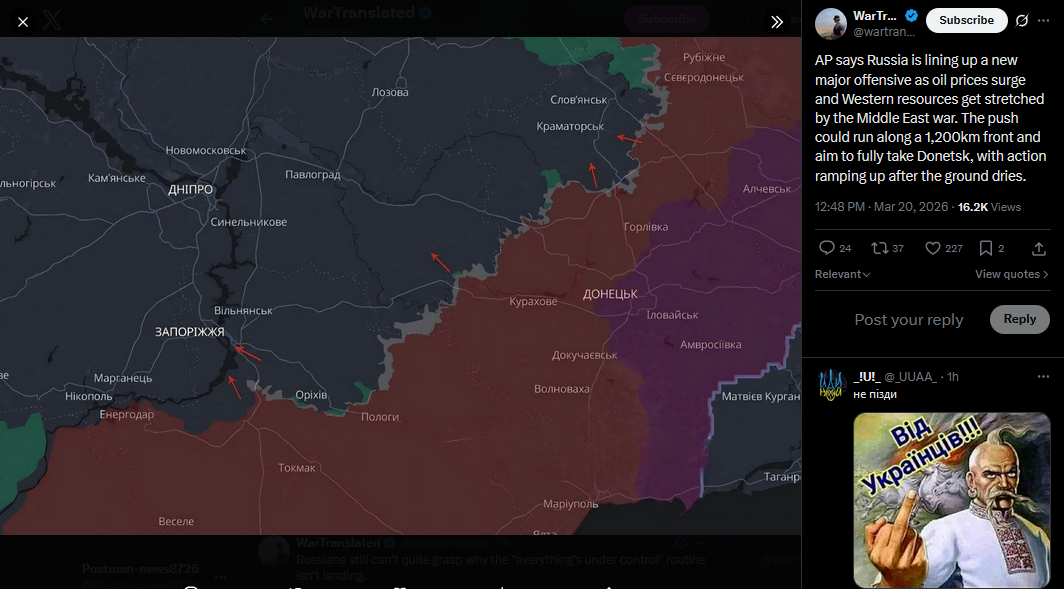
Task: Click the Post your reply field
Action: (909, 320)
